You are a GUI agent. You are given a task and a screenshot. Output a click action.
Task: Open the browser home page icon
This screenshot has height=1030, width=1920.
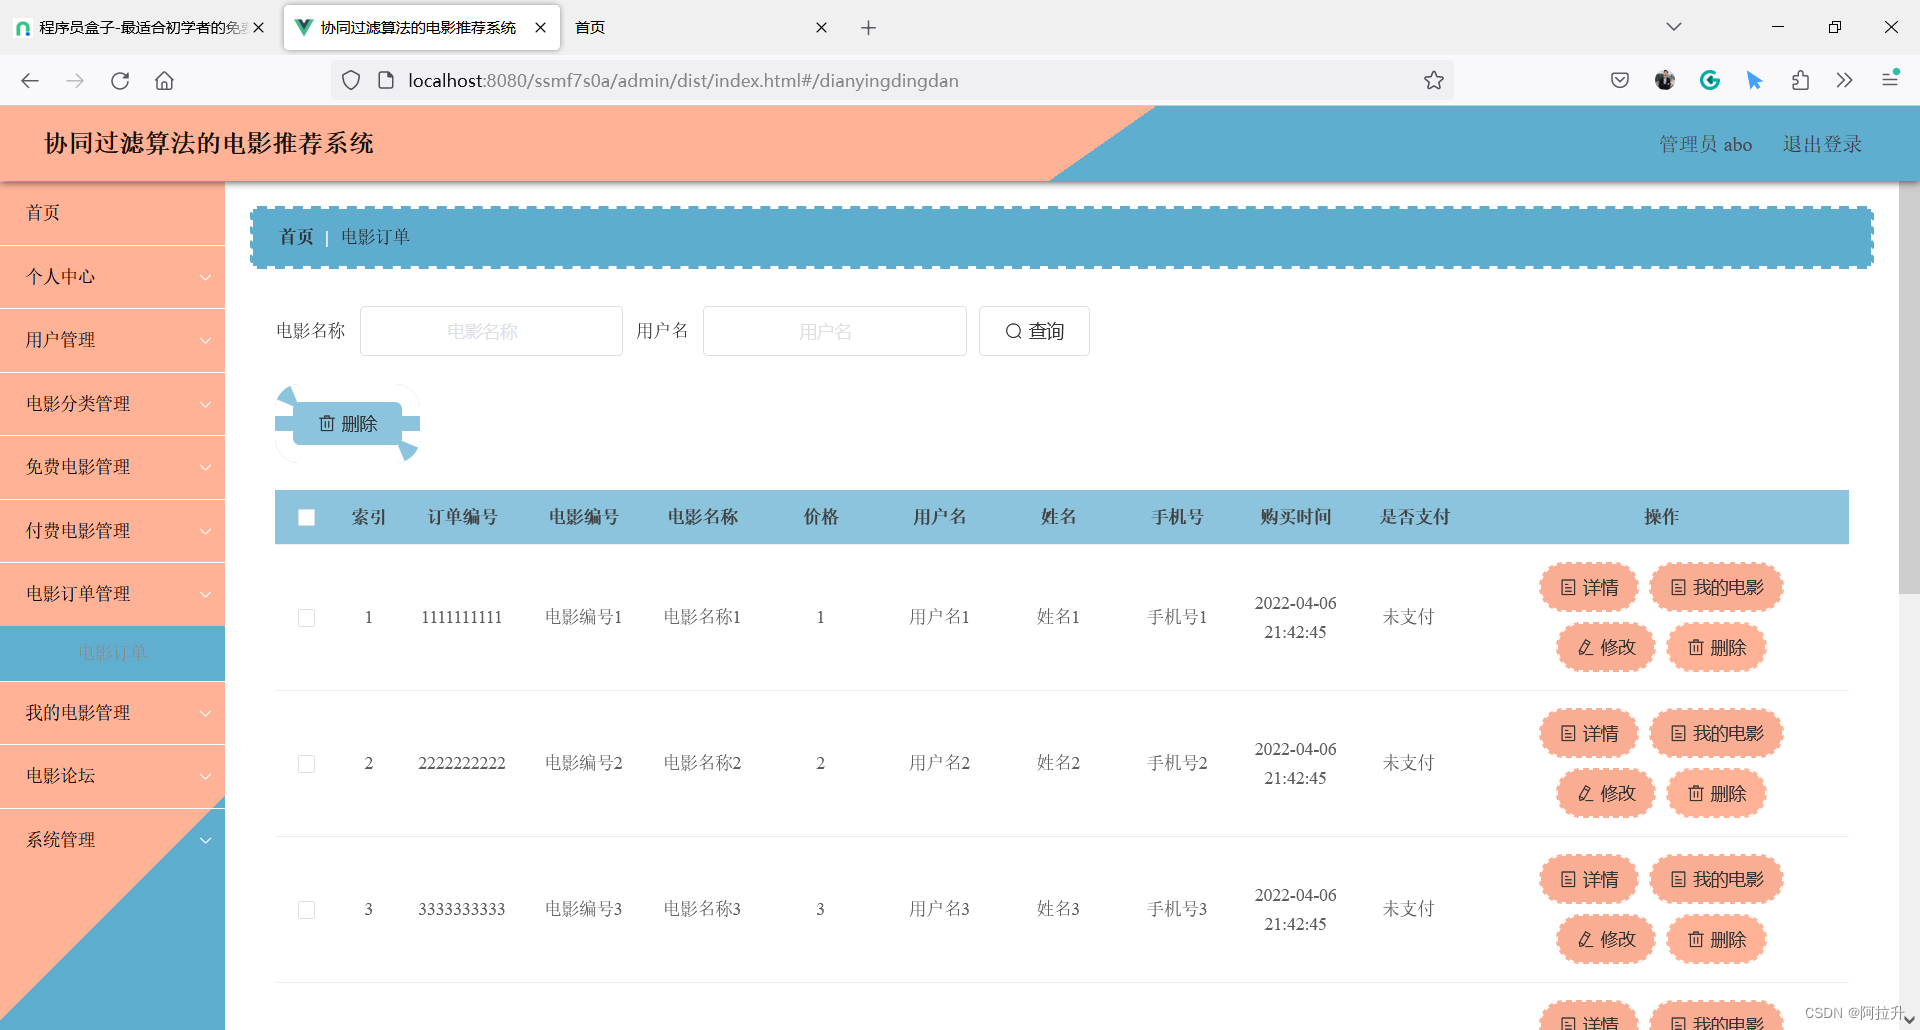(164, 81)
